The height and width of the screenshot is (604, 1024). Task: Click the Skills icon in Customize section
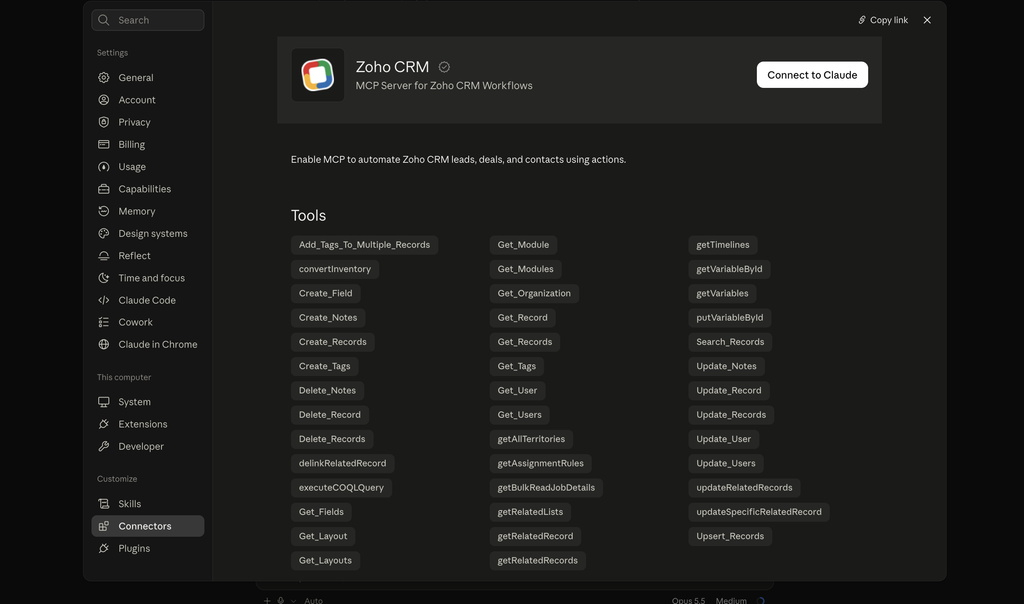(104, 503)
